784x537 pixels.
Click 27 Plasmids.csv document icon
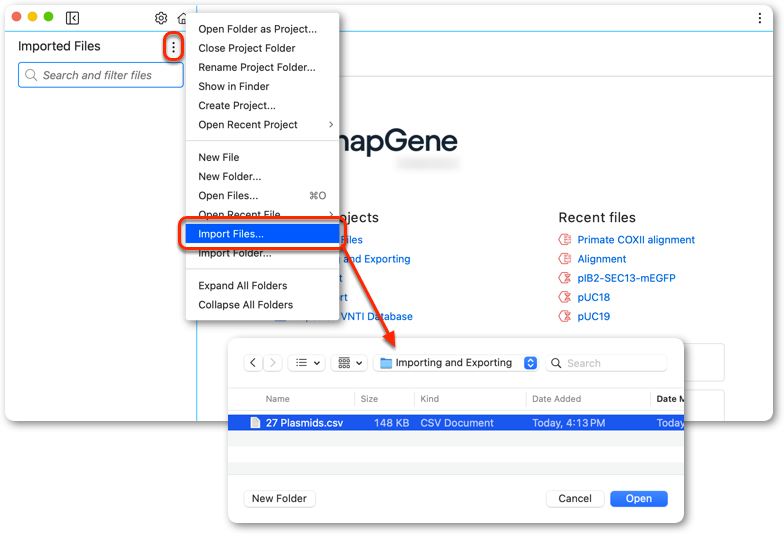coord(256,423)
